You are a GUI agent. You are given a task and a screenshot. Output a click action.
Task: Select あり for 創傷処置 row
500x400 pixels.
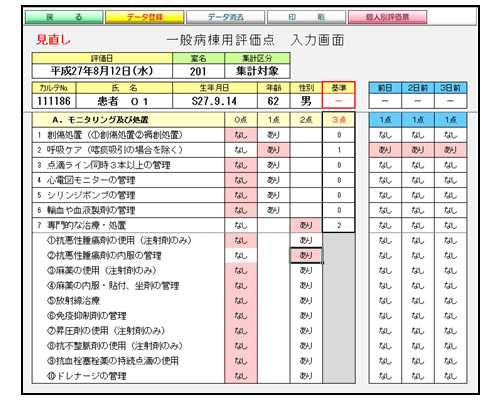click(x=273, y=135)
